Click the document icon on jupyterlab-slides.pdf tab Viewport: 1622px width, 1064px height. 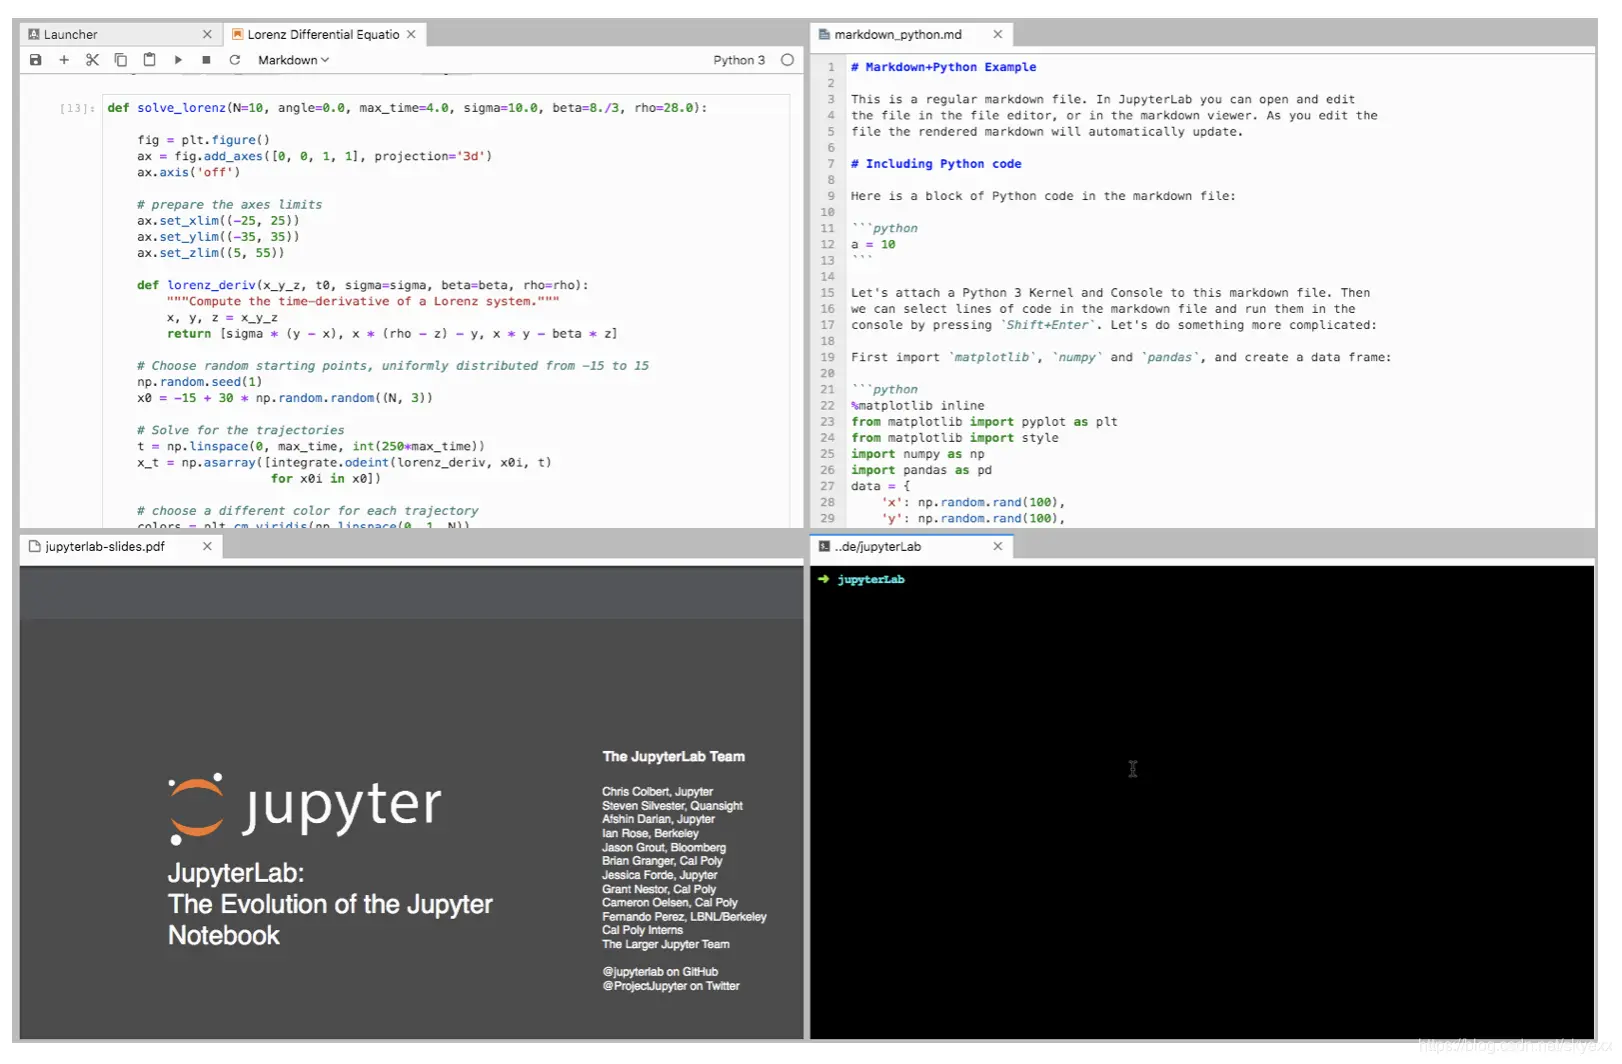click(x=35, y=547)
